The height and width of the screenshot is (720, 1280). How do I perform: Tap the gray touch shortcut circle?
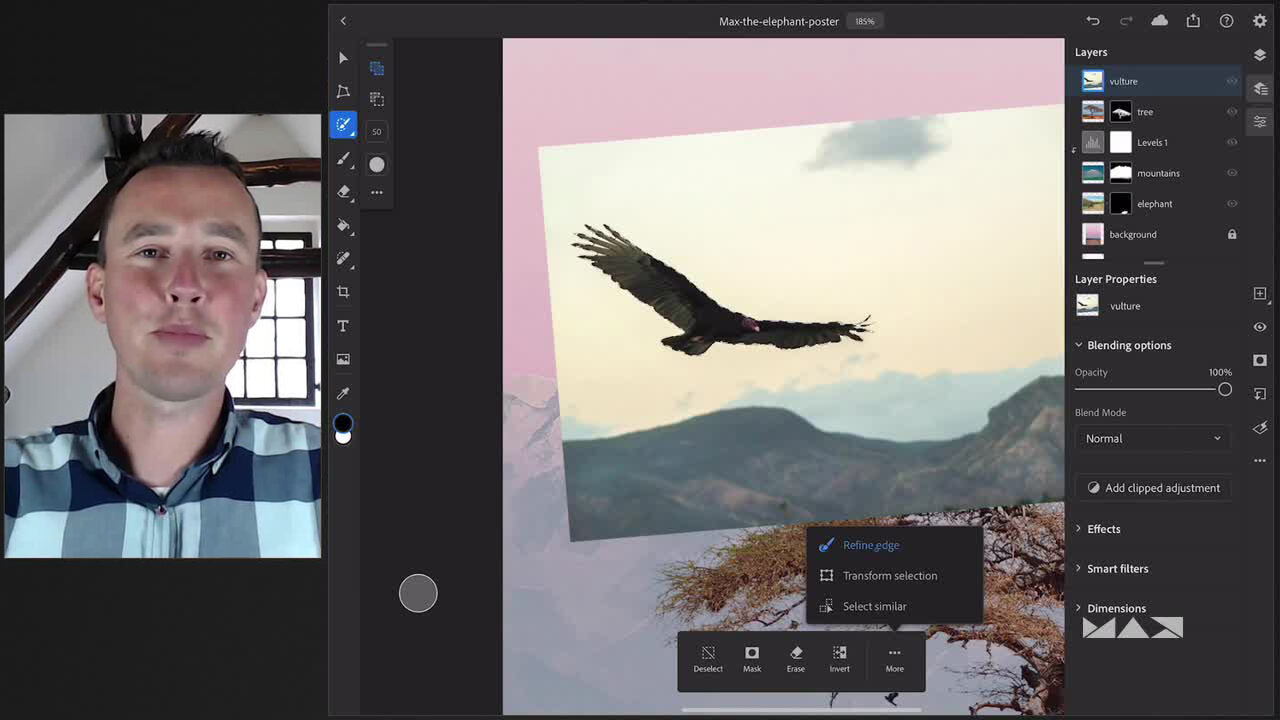418,593
